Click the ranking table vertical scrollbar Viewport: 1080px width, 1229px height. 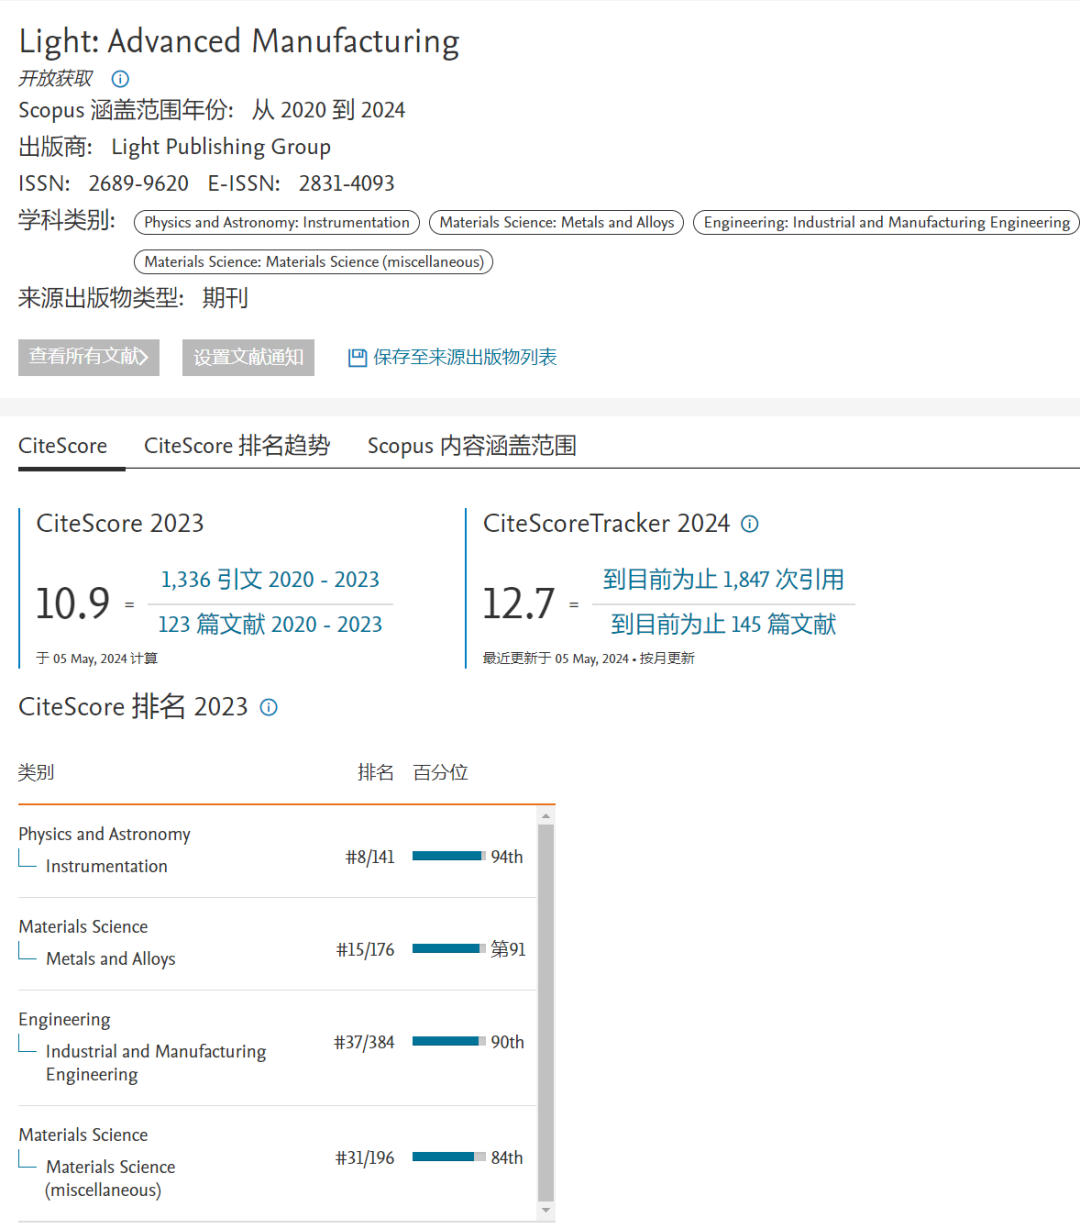pyautogui.click(x=546, y=1010)
